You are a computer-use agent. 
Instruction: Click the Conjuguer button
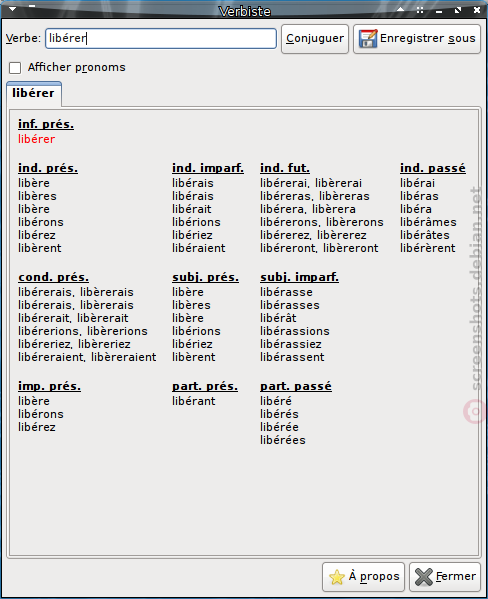click(315, 39)
